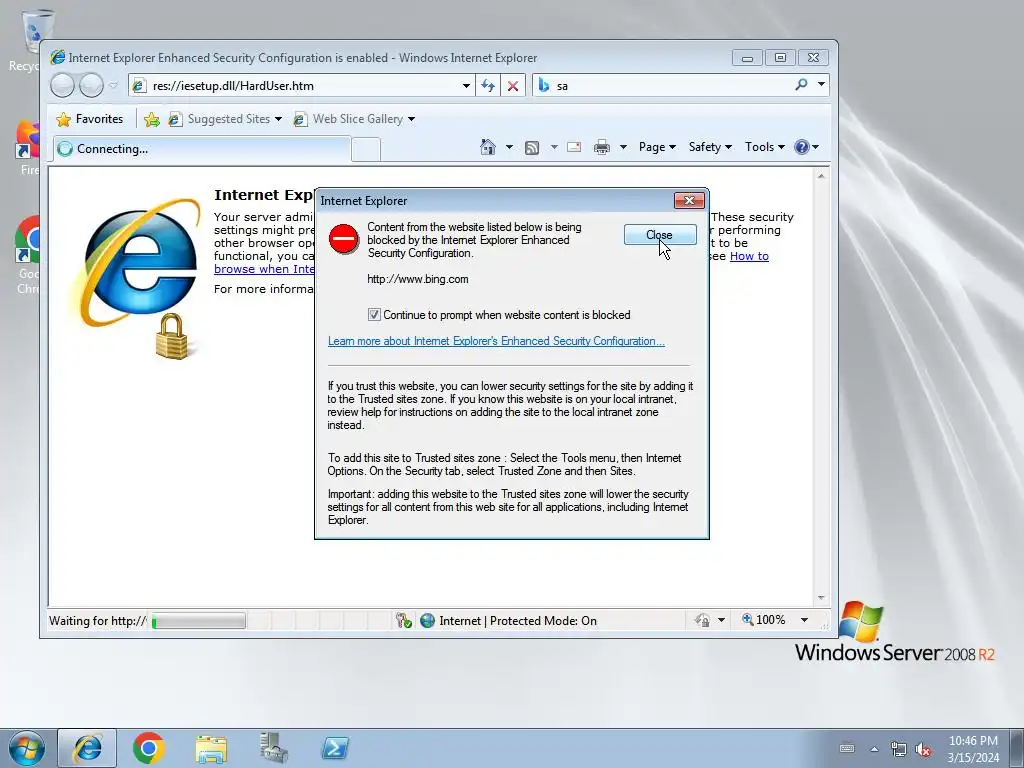
Task: Click the privacy settings icon in status bar
Action: [x=703, y=620]
